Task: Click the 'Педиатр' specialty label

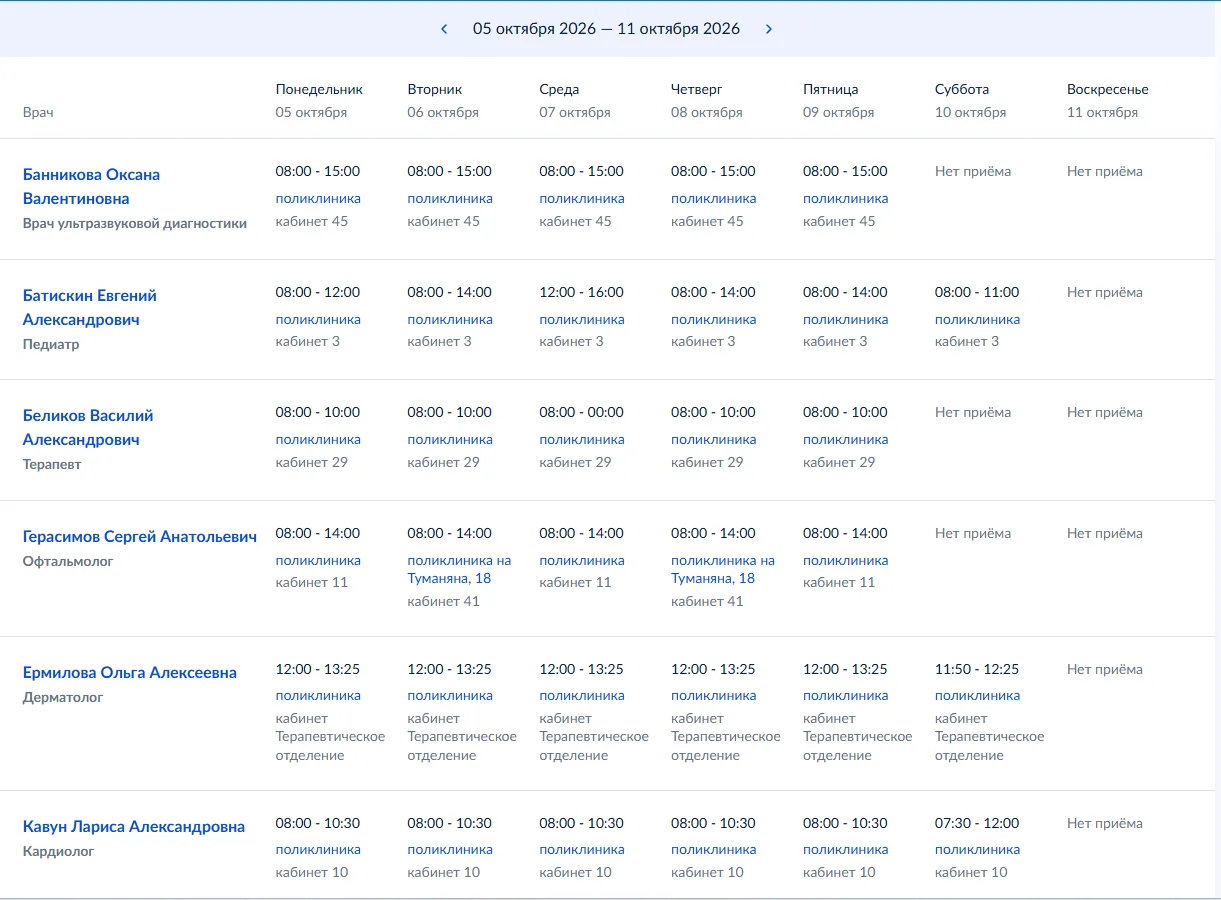Action: (51, 344)
